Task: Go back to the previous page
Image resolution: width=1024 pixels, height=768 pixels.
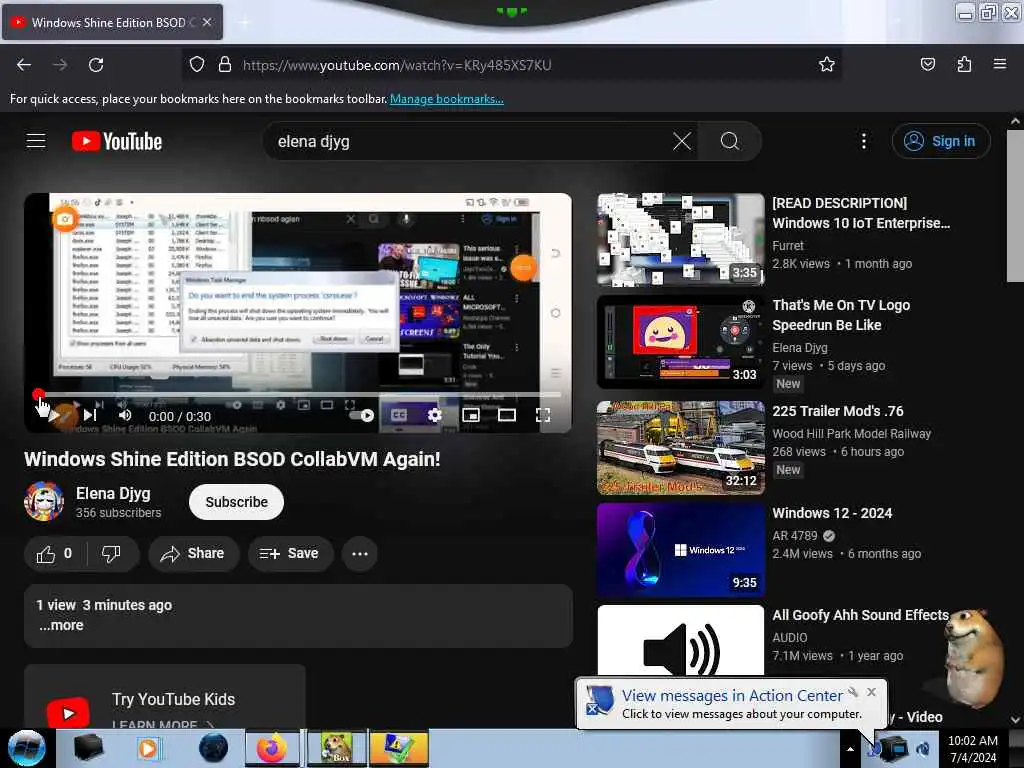Action: 24,65
